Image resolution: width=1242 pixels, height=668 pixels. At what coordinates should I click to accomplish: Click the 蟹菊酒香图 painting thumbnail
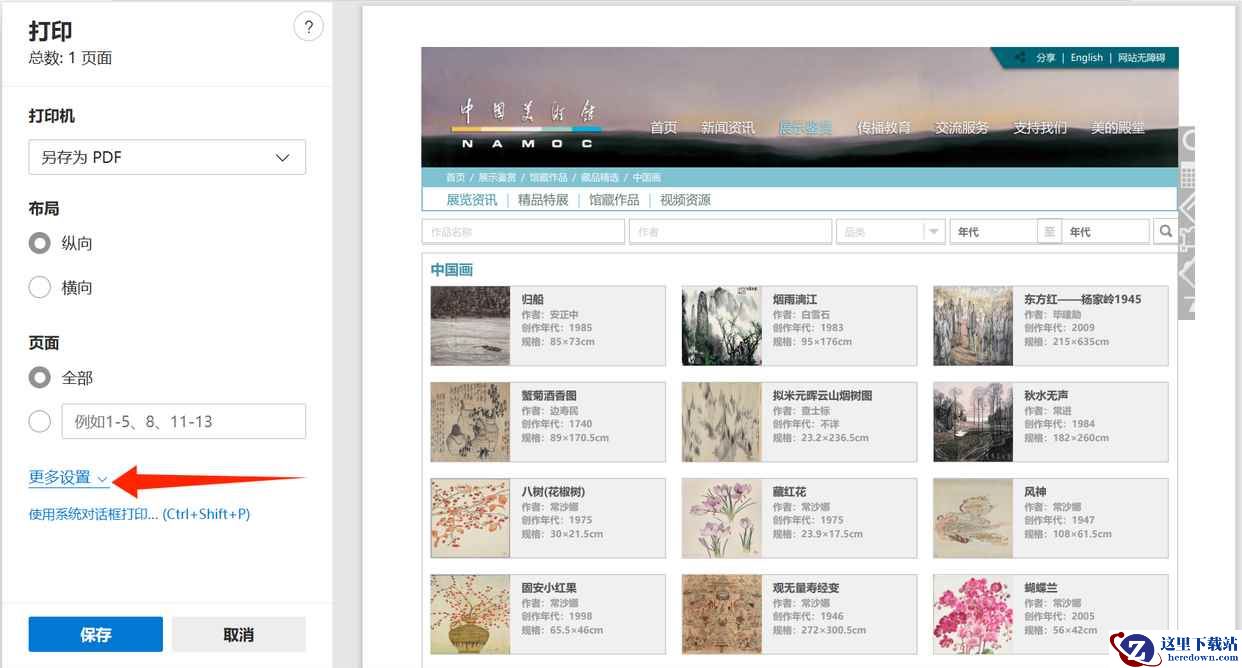pyautogui.click(x=470, y=422)
